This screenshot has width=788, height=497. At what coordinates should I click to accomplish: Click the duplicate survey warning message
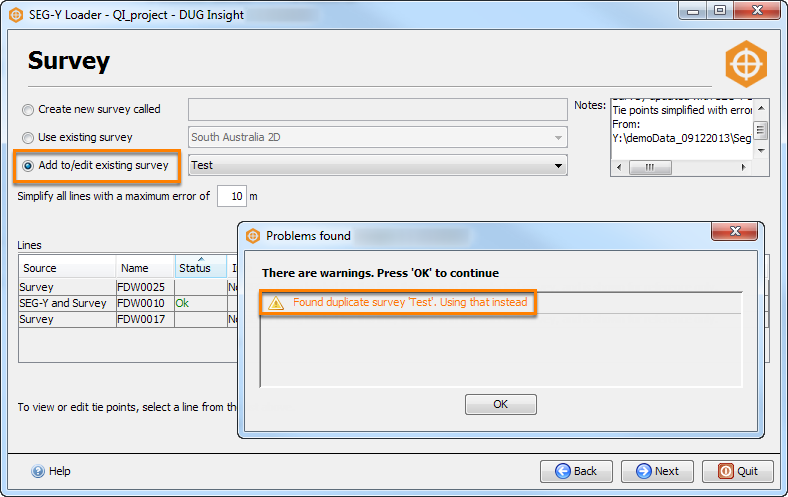tap(410, 302)
